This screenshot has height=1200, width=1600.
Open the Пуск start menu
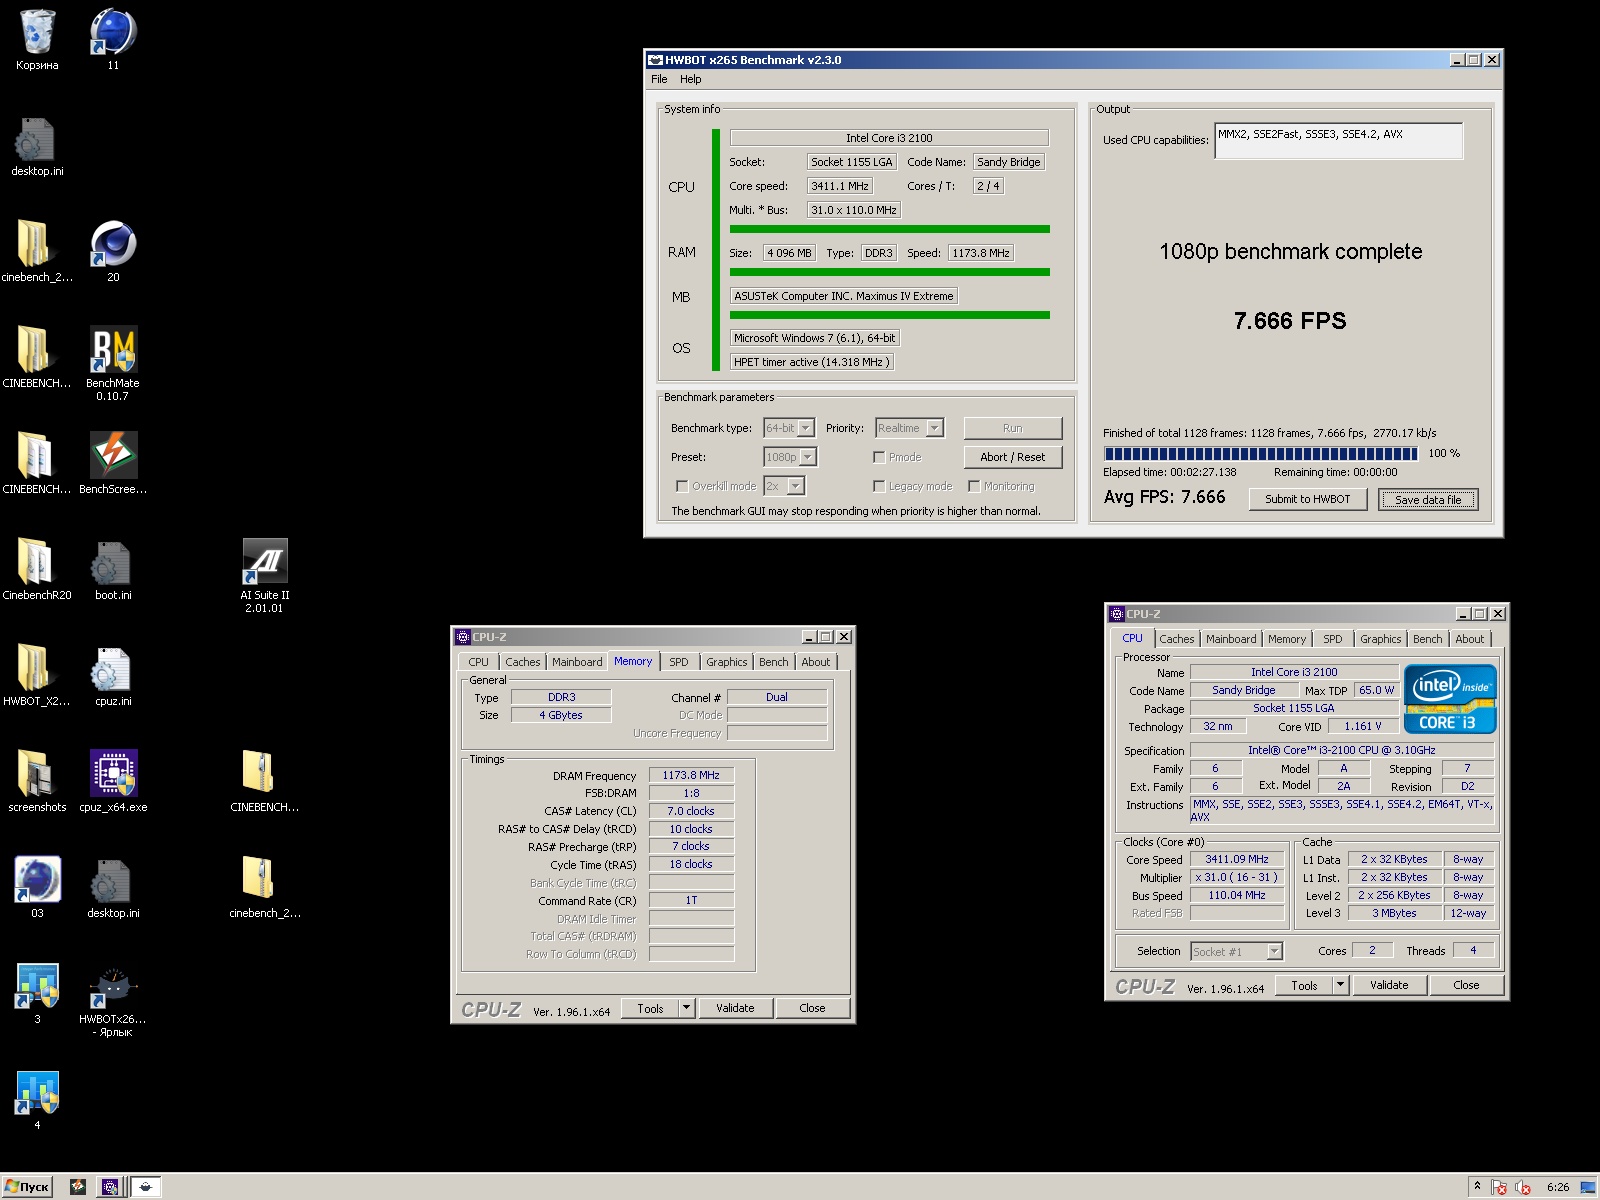tap(27, 1187)
